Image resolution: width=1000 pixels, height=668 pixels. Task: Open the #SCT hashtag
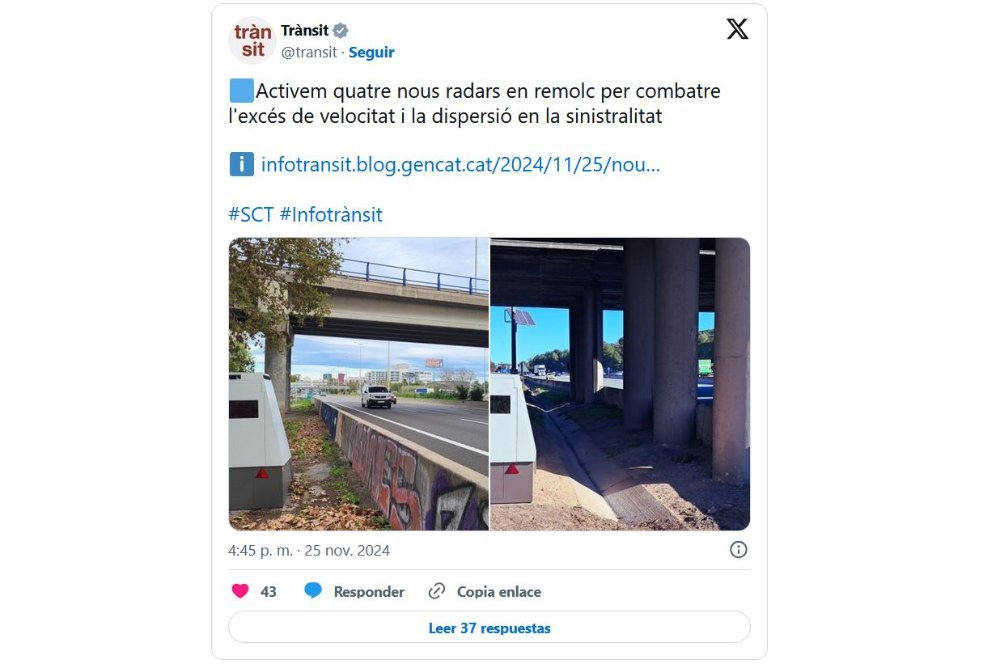[x=251, y=214]
